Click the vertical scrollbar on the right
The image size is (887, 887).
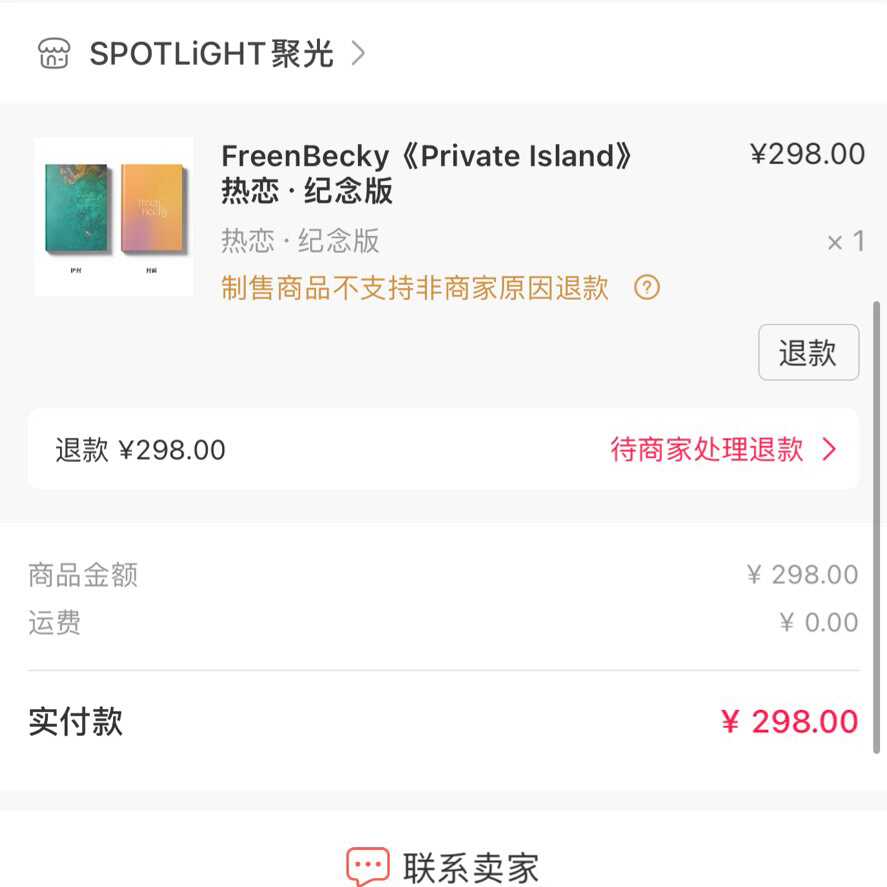click(877, 520)
